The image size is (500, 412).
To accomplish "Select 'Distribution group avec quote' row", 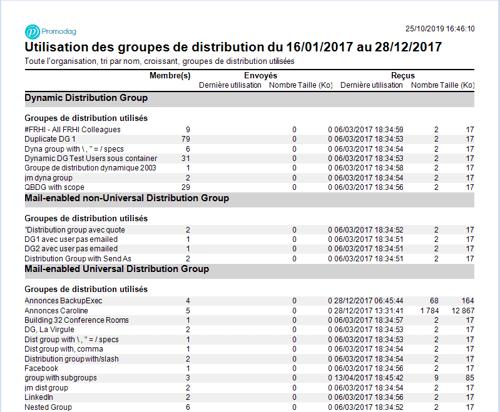I will click(x=249, y=230).
